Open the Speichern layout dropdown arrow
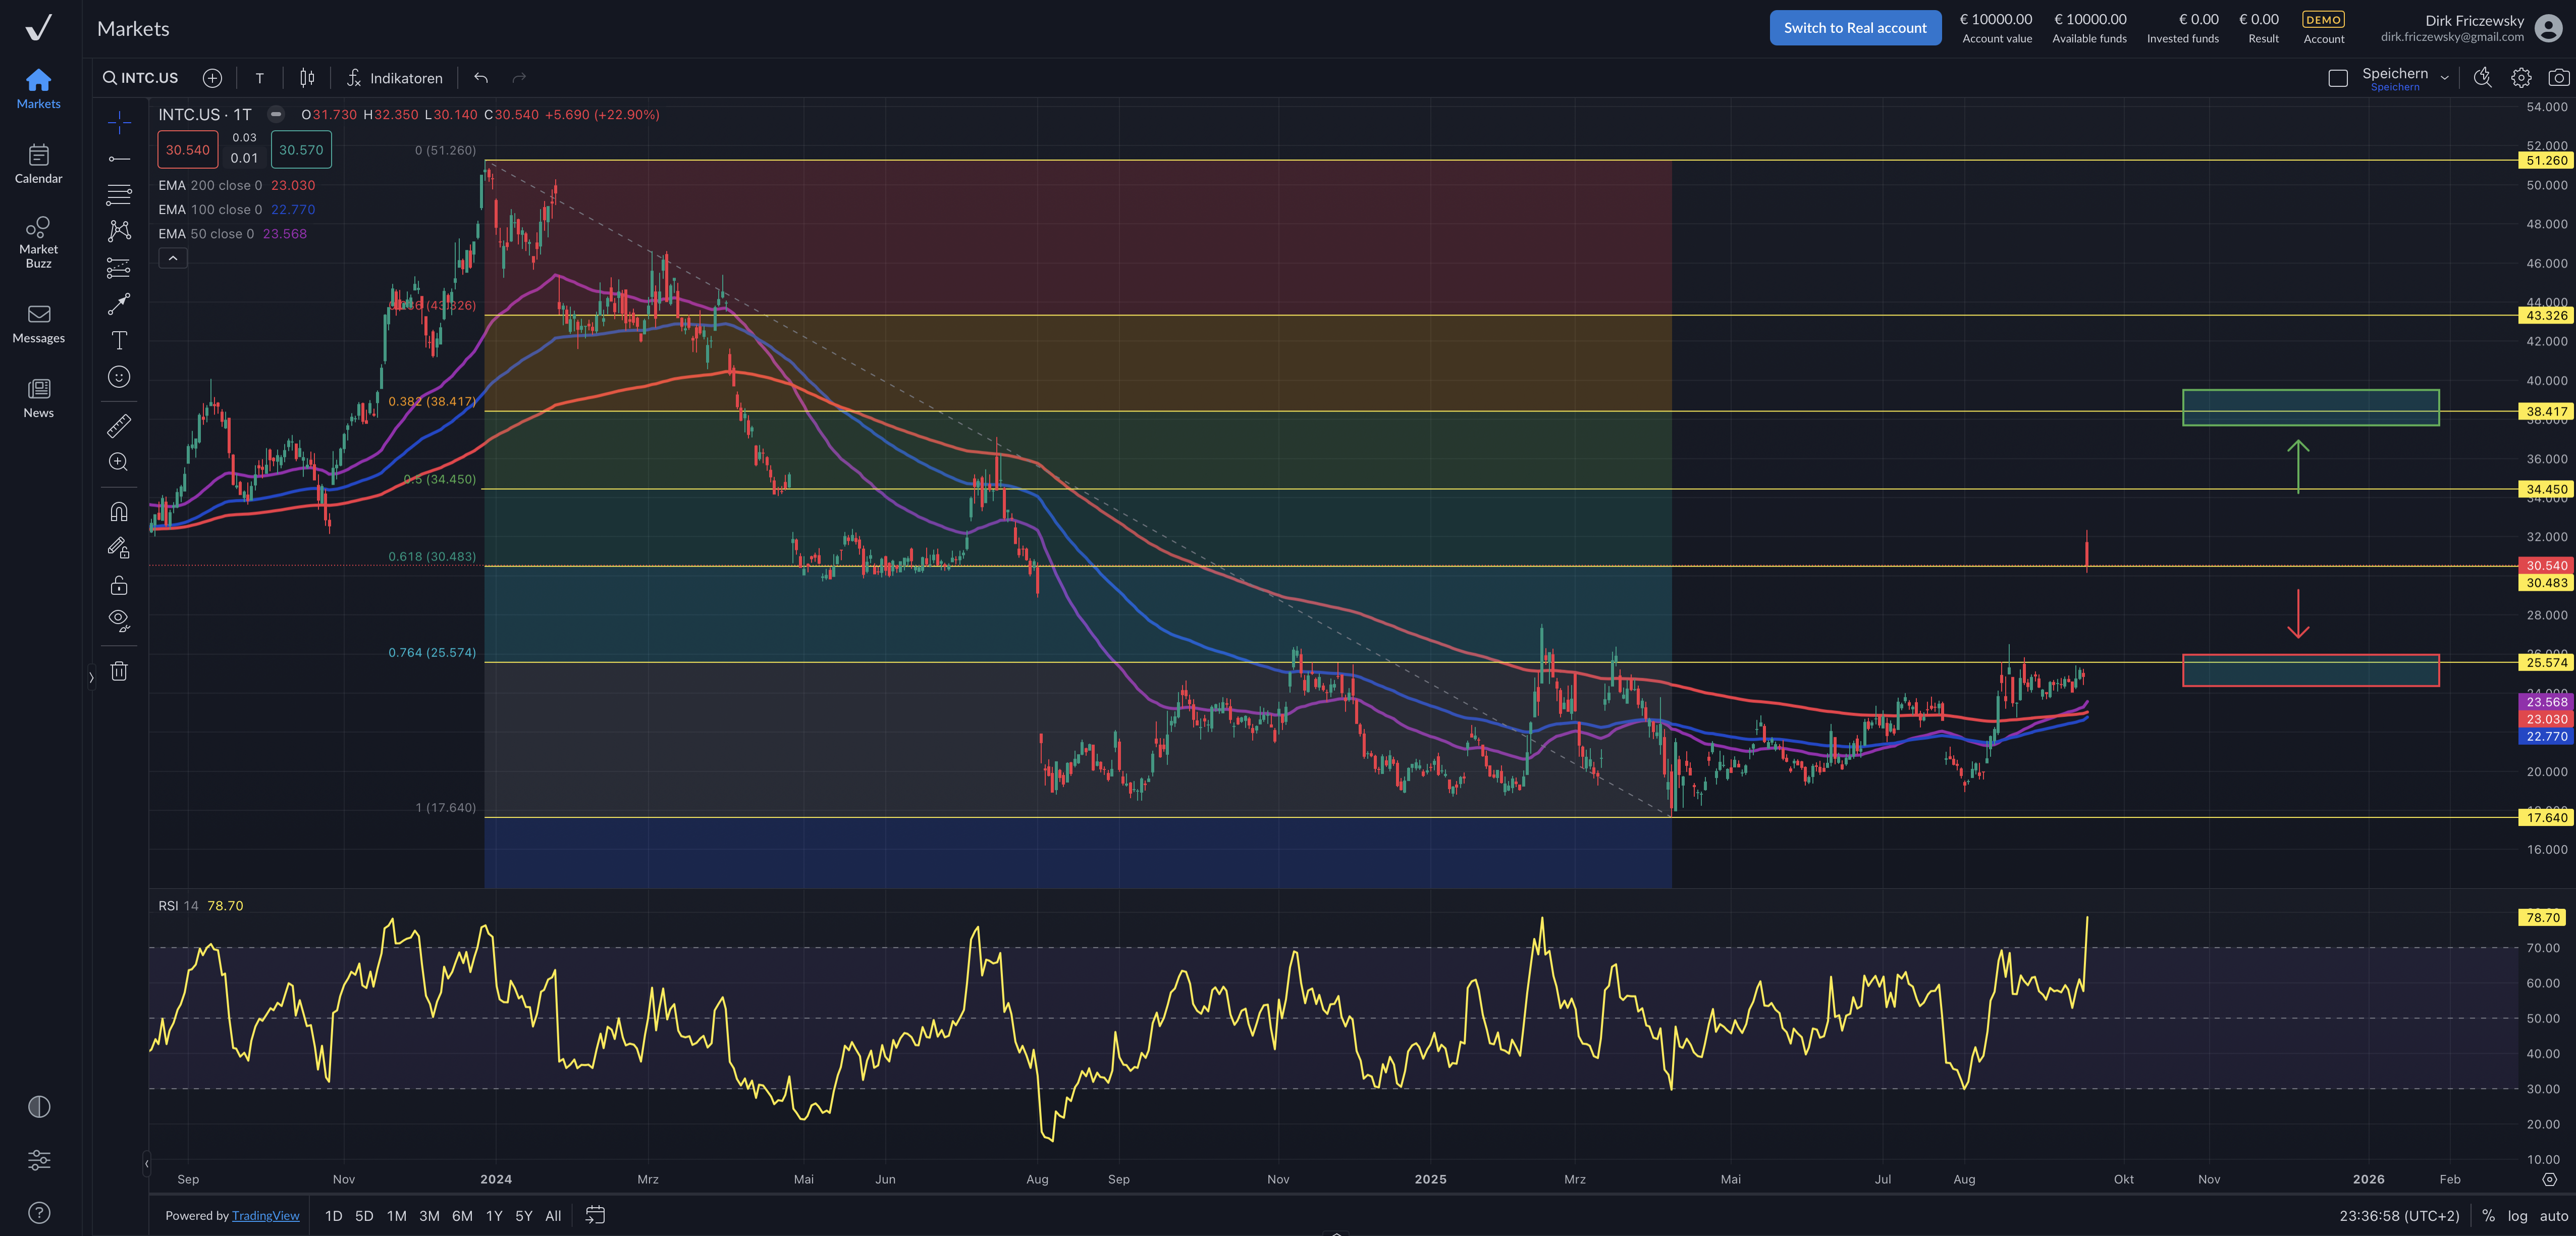This screenshot has height=1236, width=2576. coord(2444,78)
